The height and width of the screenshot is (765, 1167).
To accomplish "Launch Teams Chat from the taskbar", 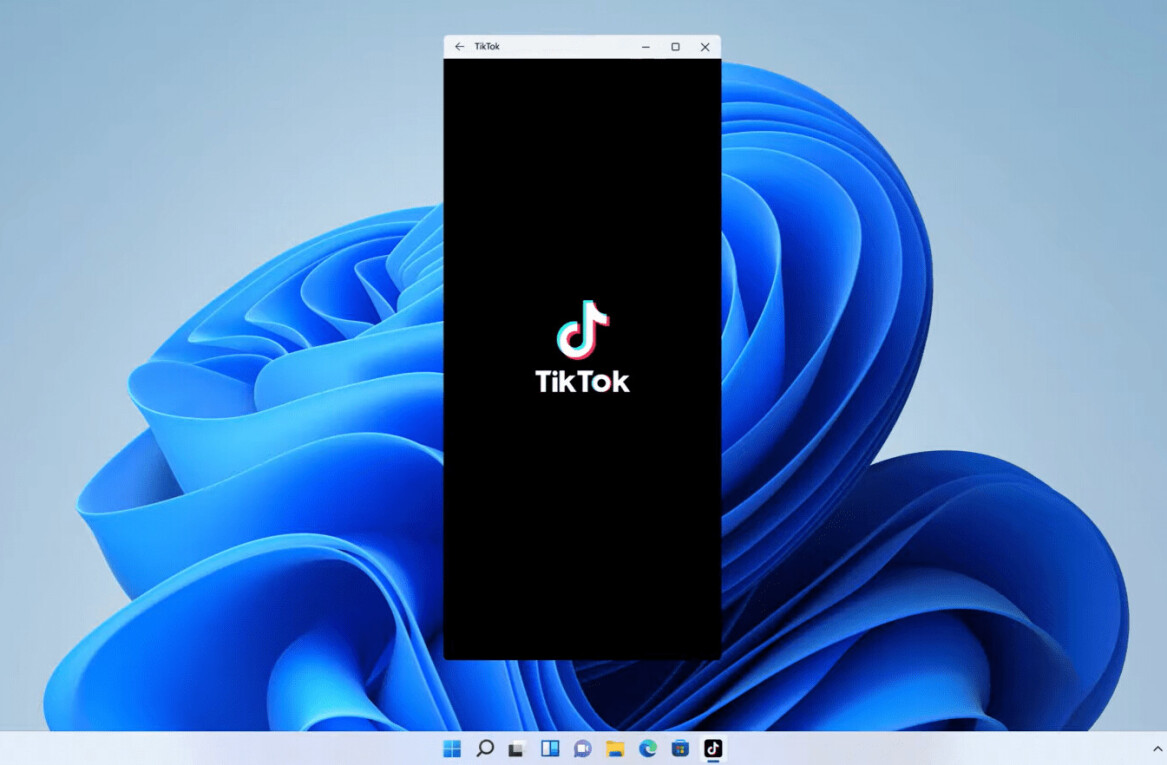I will (x=582, y=748).
